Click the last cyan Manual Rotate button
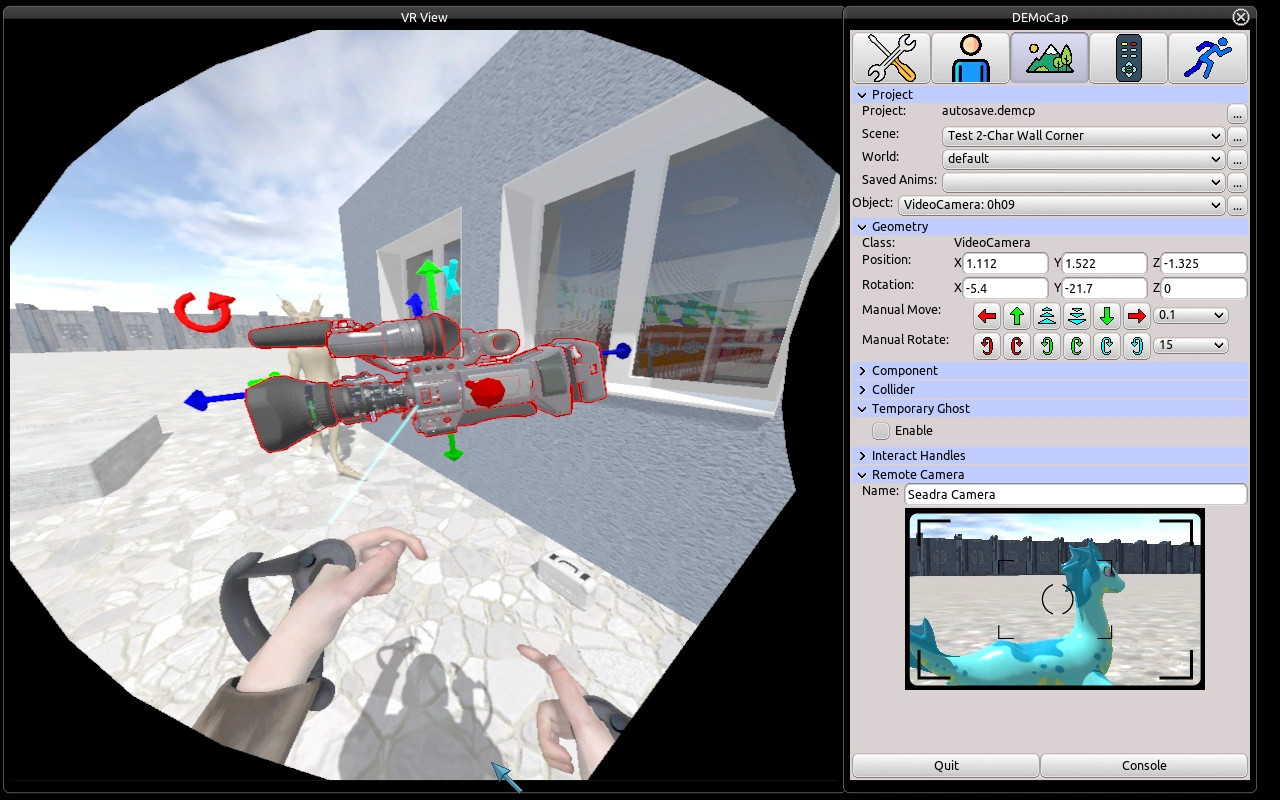 pyautogui.click(x=1136, y=346)
